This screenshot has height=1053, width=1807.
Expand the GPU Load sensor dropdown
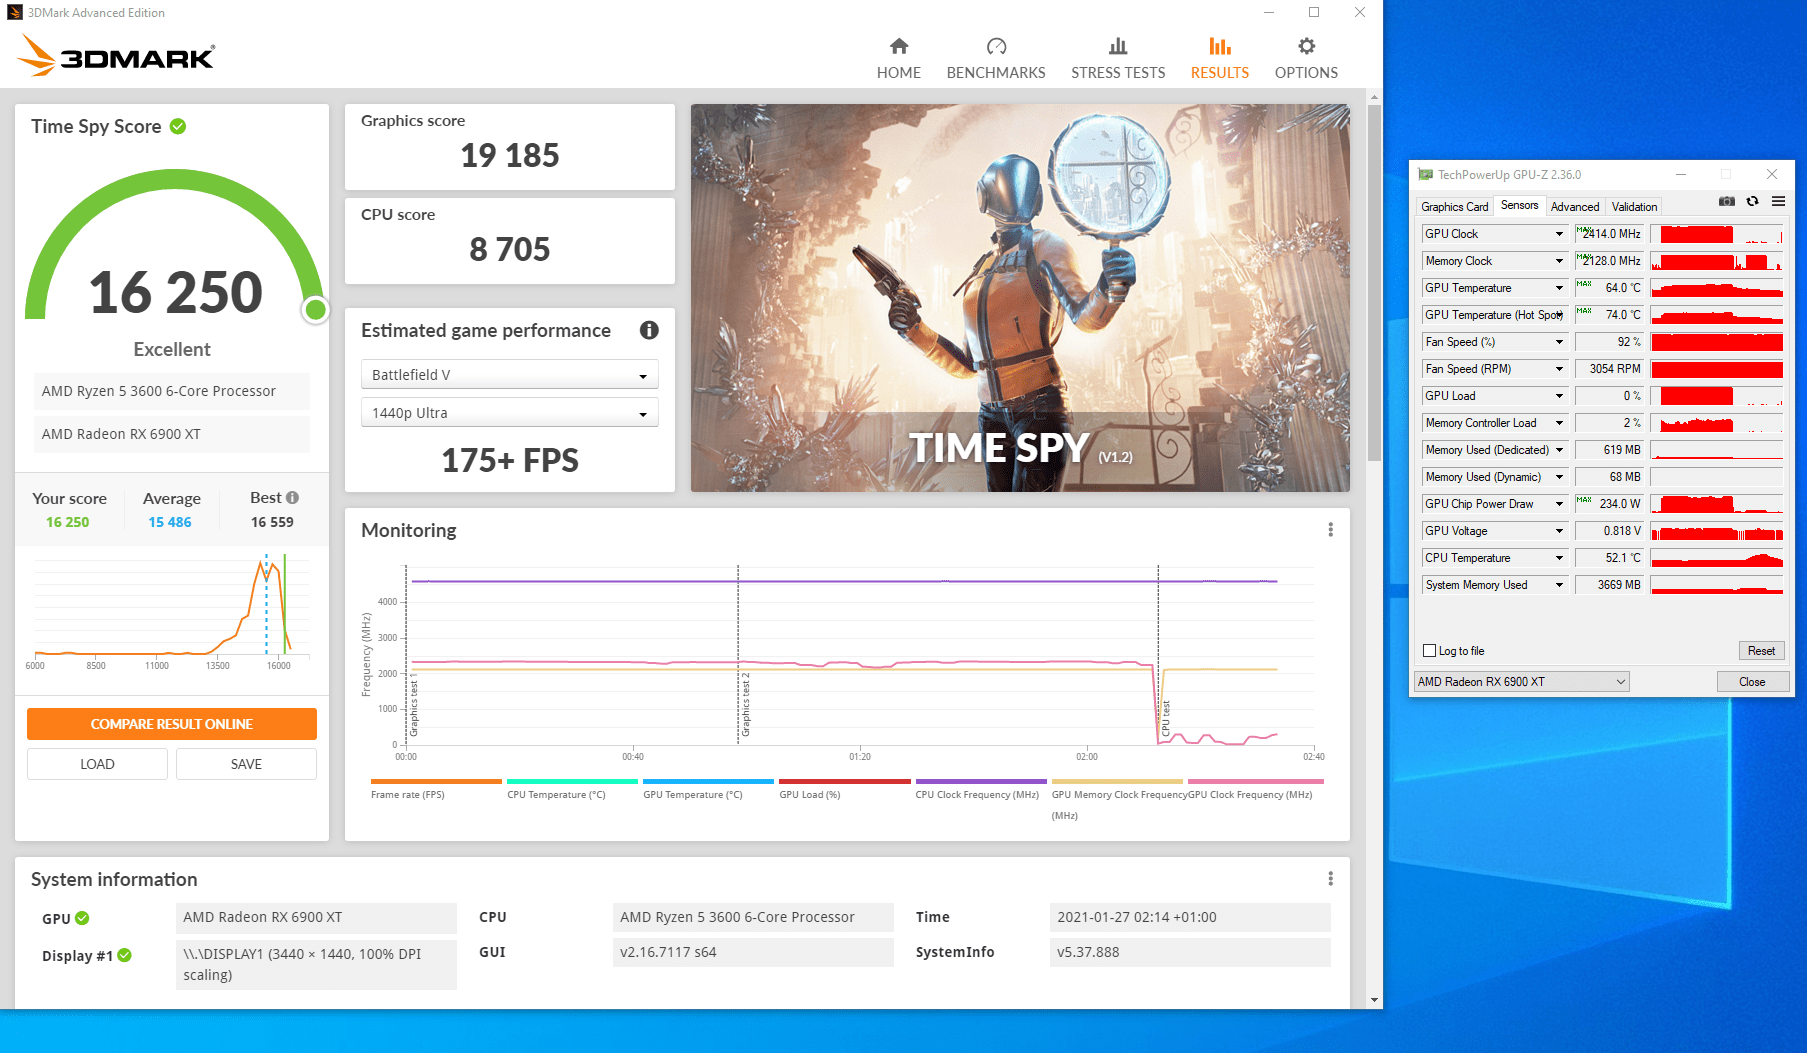click(1559, 396)
